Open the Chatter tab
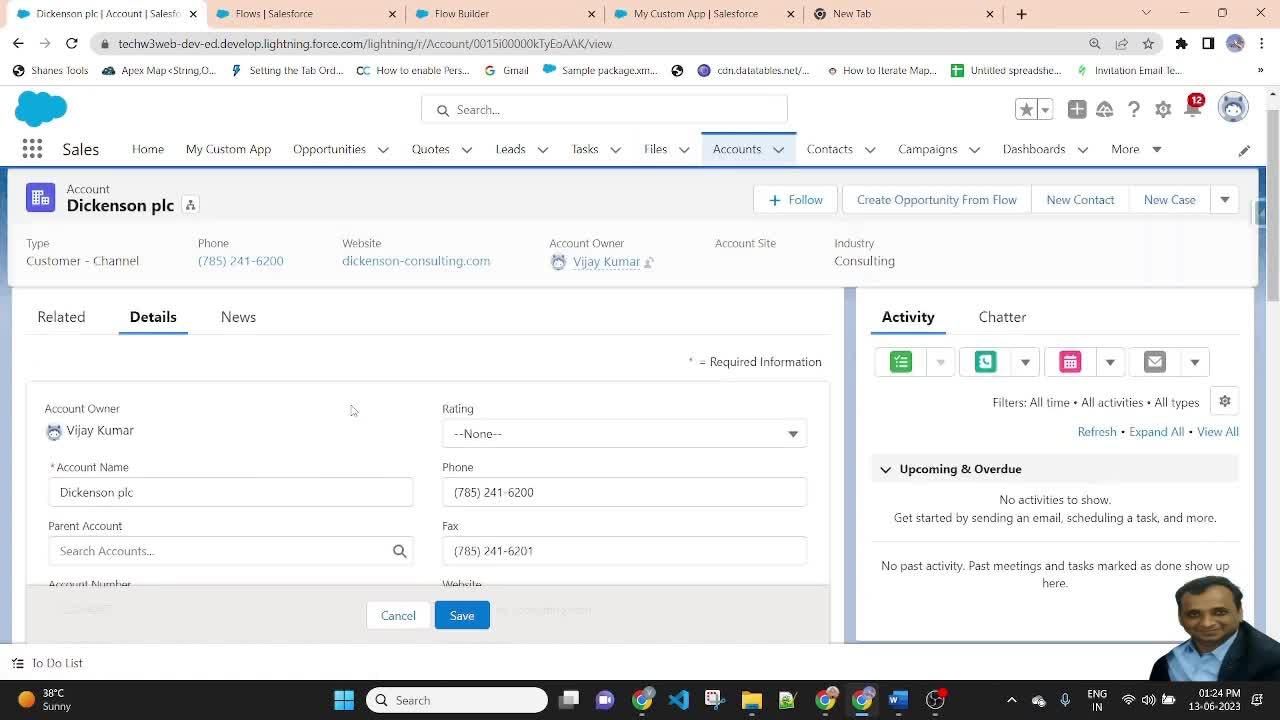The height and width of the screenshot is (720, 1280). point(1002,317)
